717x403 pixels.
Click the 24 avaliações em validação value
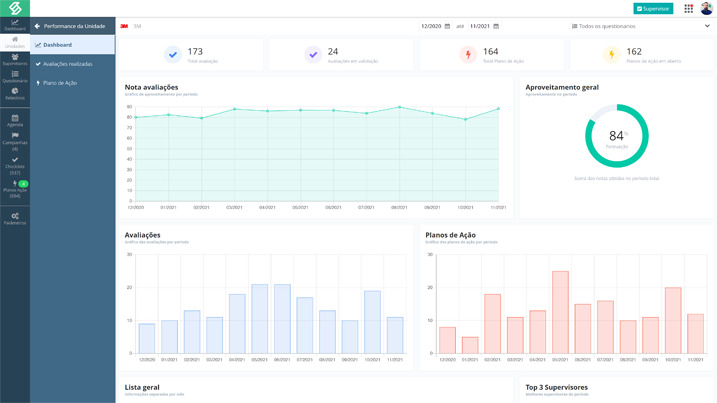333,52
